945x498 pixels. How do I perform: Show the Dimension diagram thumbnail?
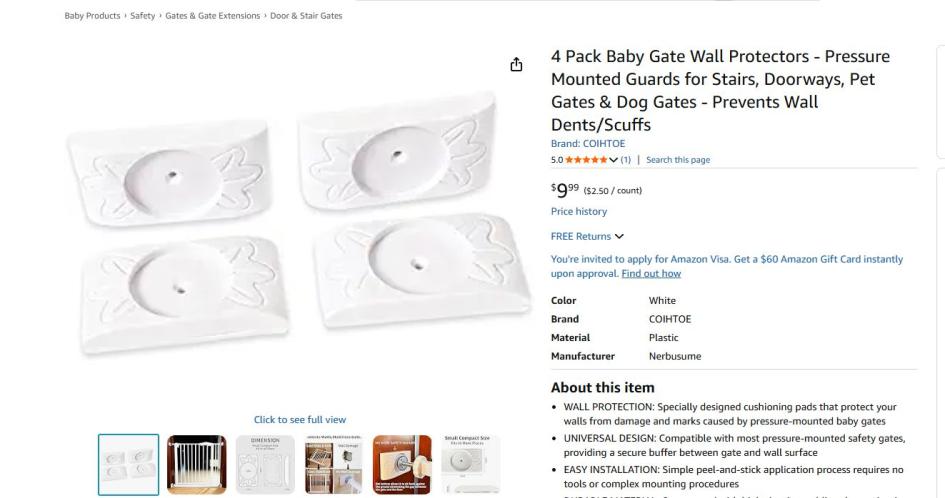coord(266,464)
